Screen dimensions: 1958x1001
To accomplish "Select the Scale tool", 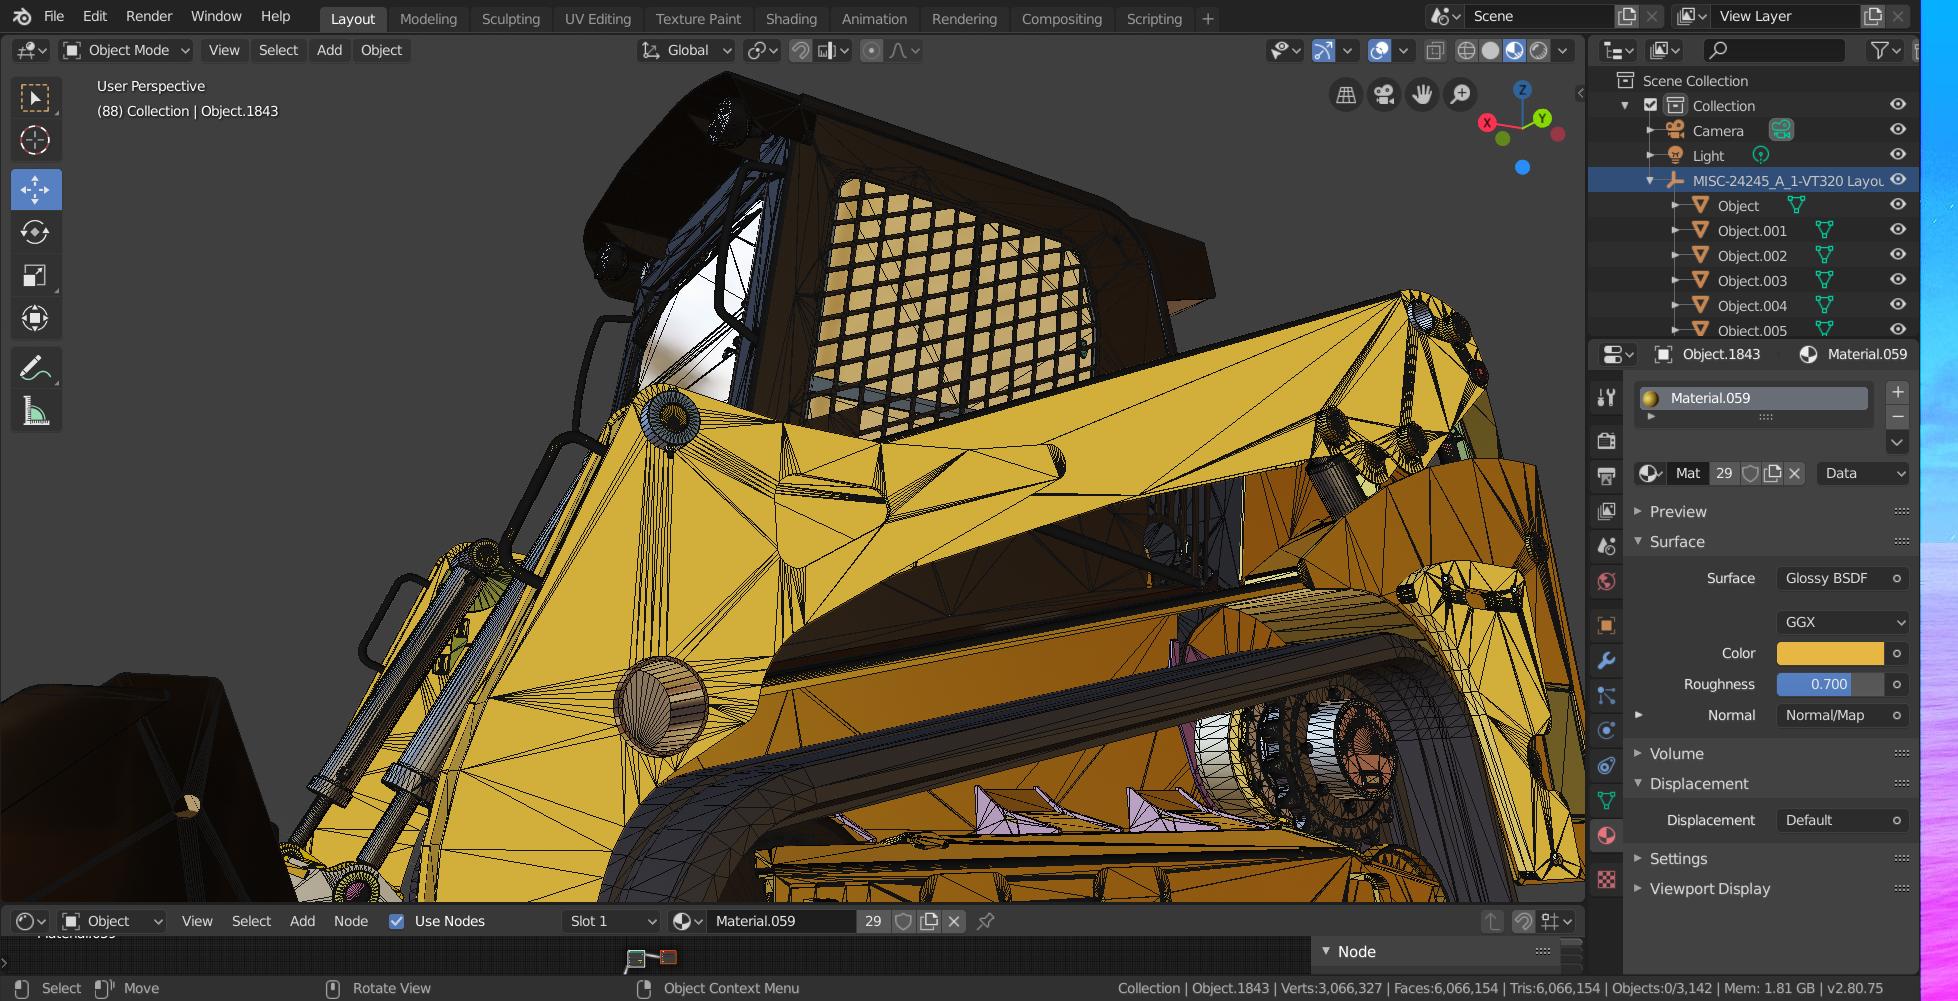I will (x=35, y=276).
